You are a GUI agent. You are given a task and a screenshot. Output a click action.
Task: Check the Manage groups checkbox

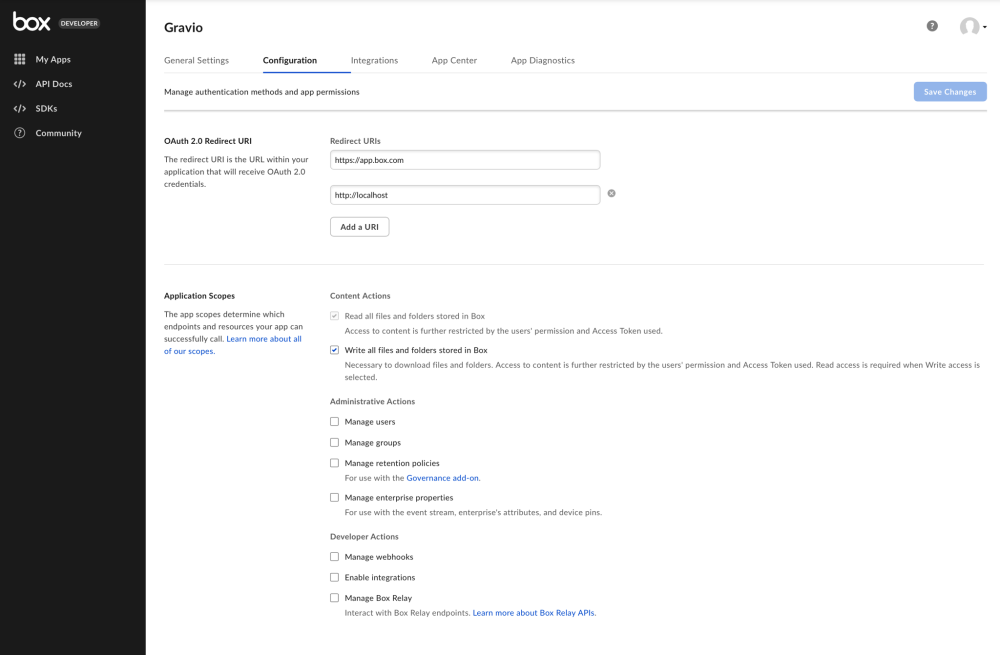tap(334, 442)
